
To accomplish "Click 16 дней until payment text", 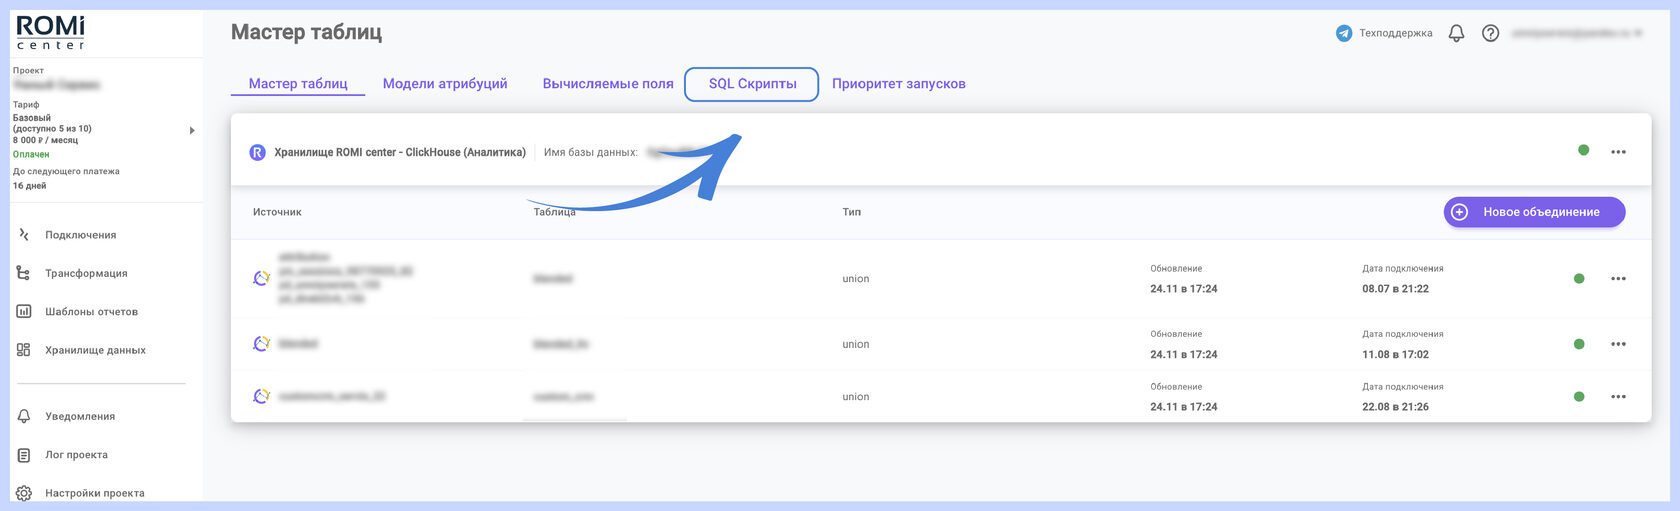I will 29,186.
